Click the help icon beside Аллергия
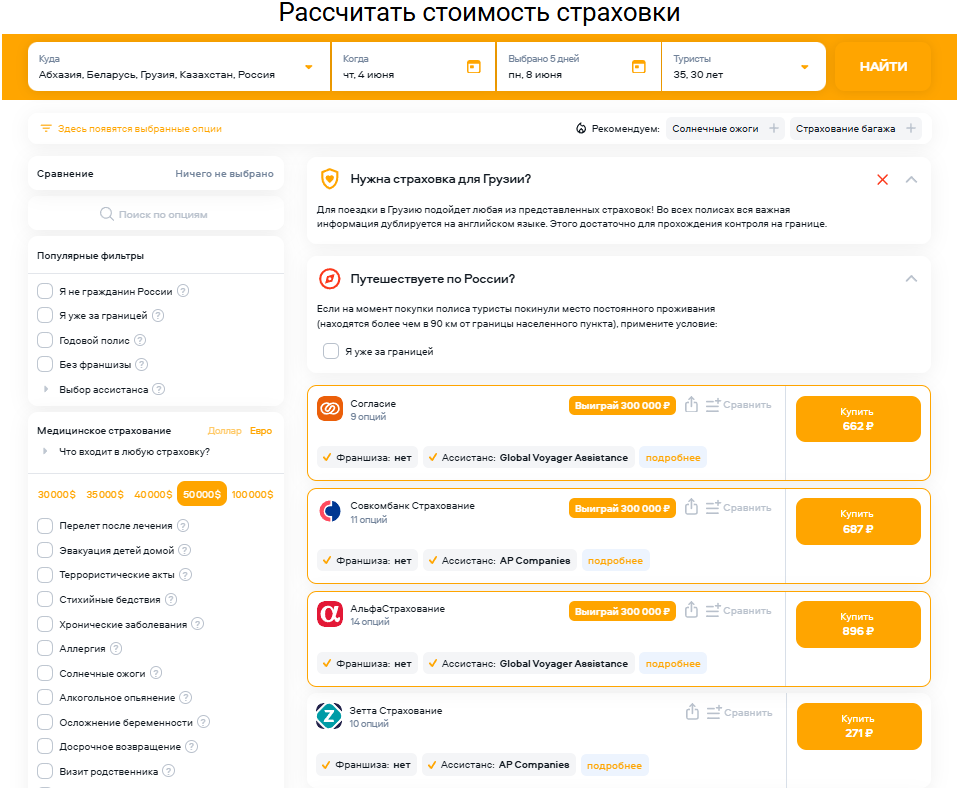Image resolution: width=962 pixels, height=788 pixels. point(117,649)
